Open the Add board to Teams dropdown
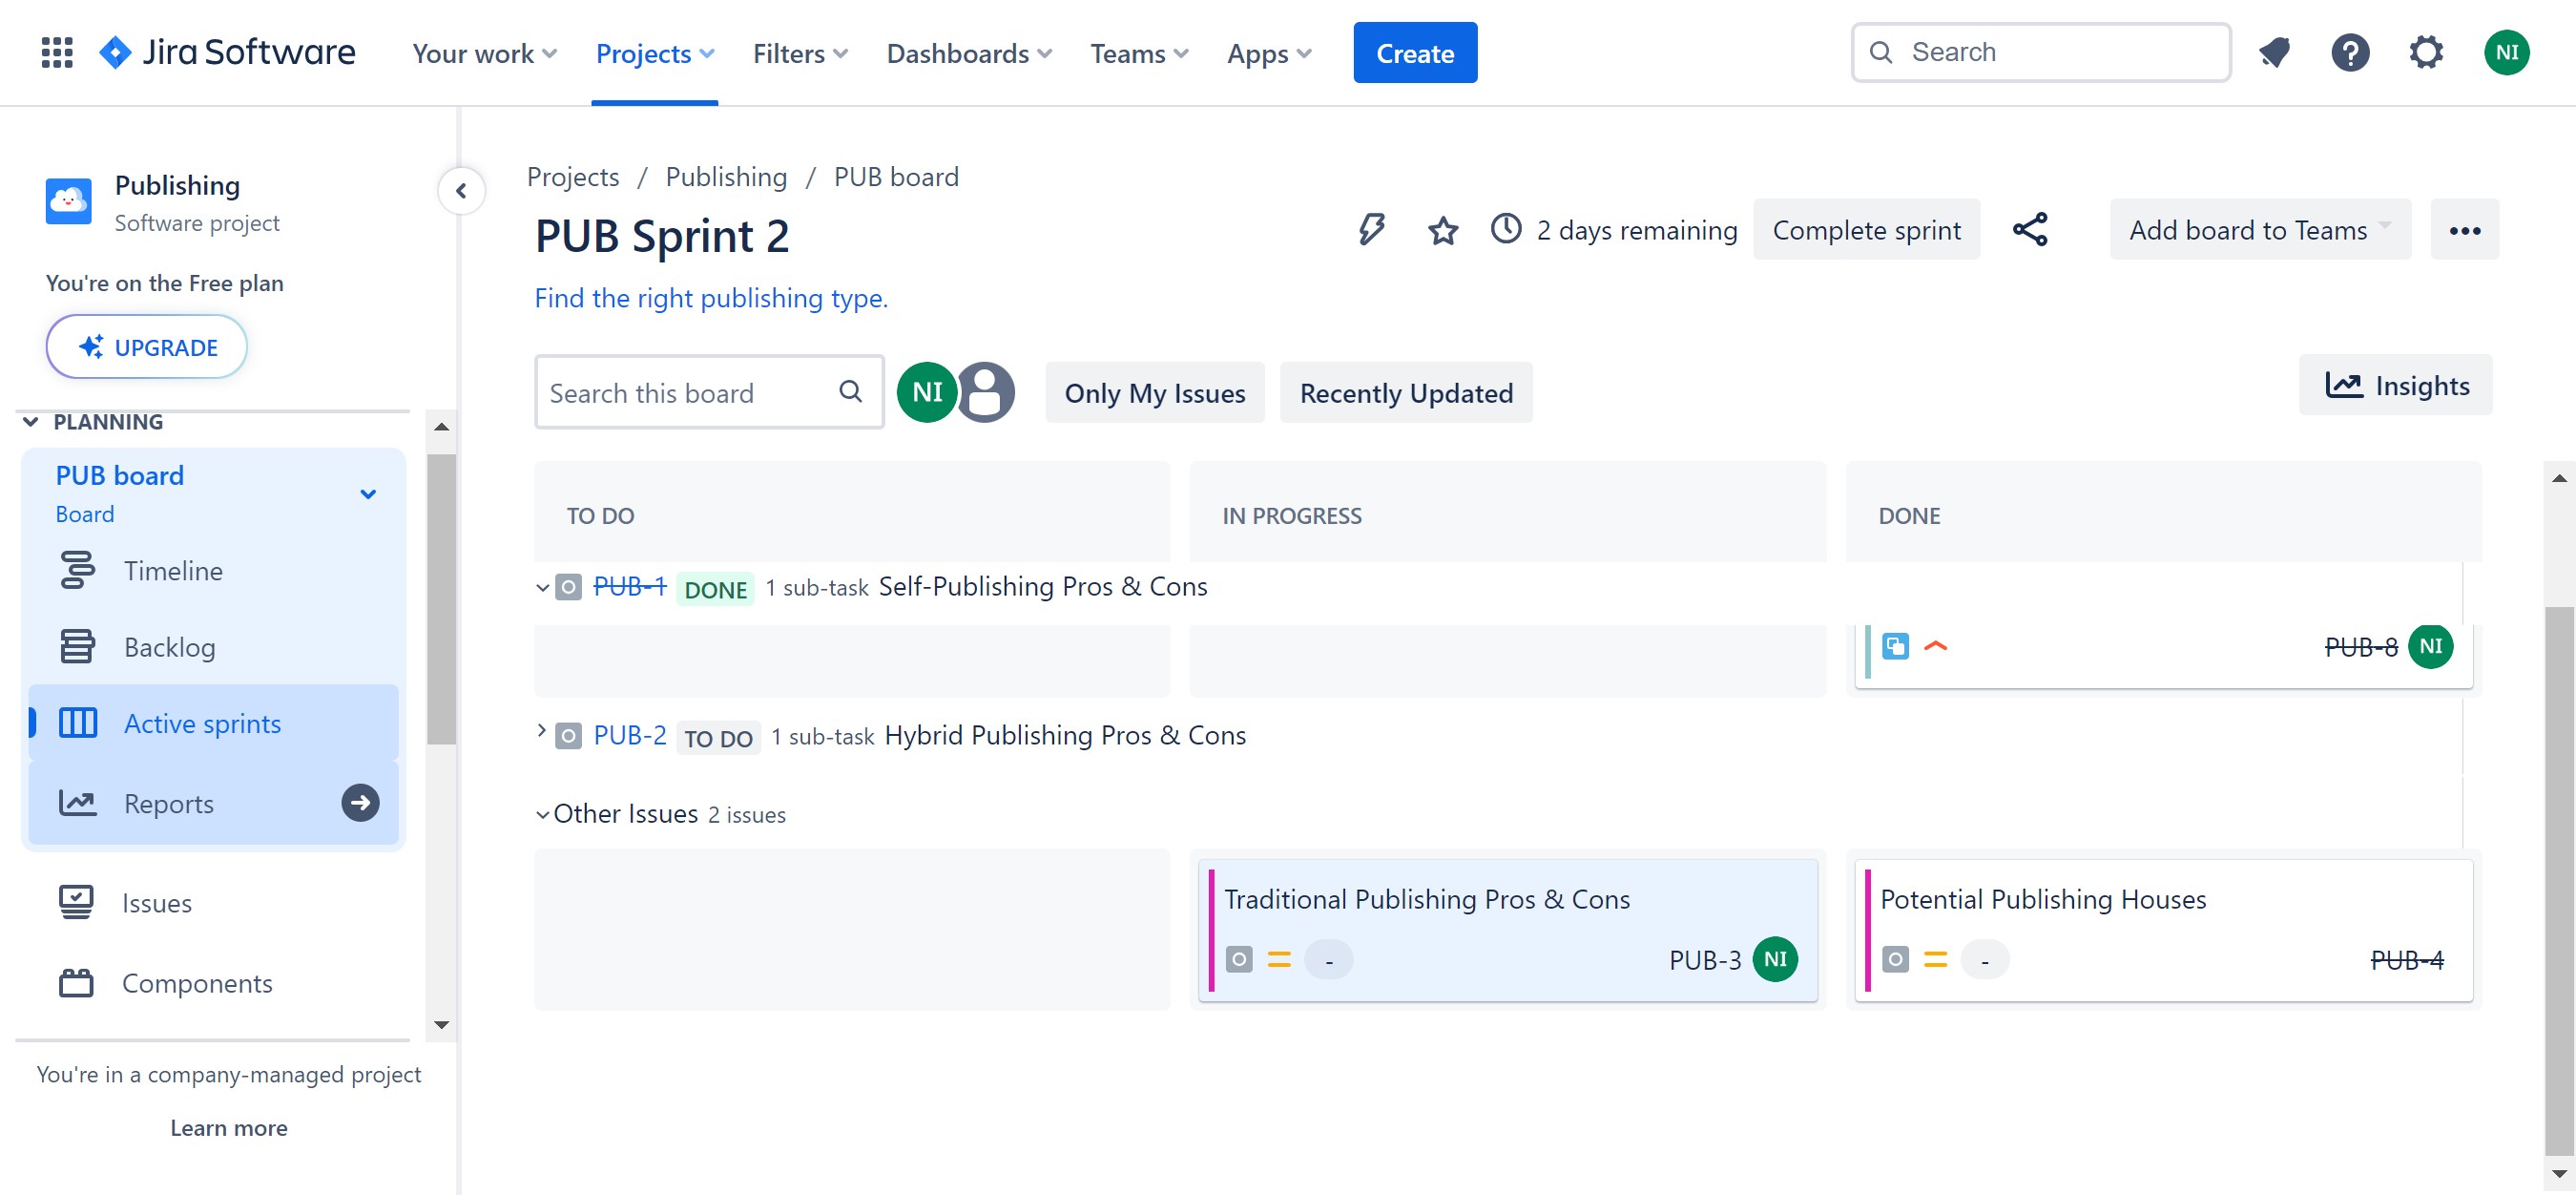Screen dimensions: 2576x1195 tap(2259, 230)
